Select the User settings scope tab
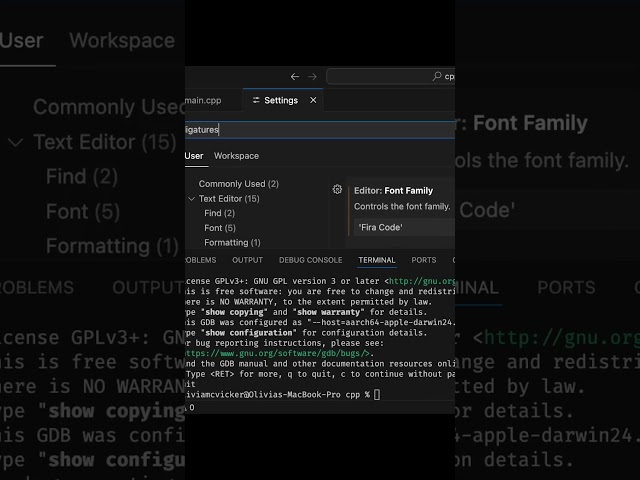The height and width of the screenshot is (480, 640). click(194, 156)
